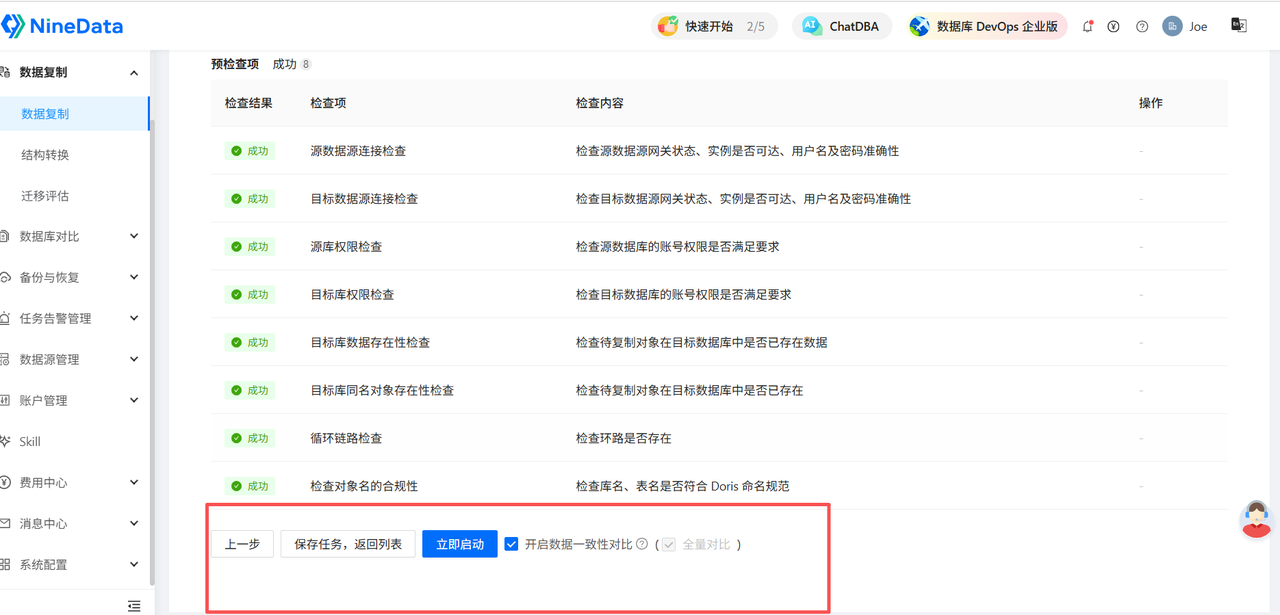Click the 目标数据源连接检查 row text
Image resolution: width=1280 pixels, height=615 pixels.
pos(364,199)
